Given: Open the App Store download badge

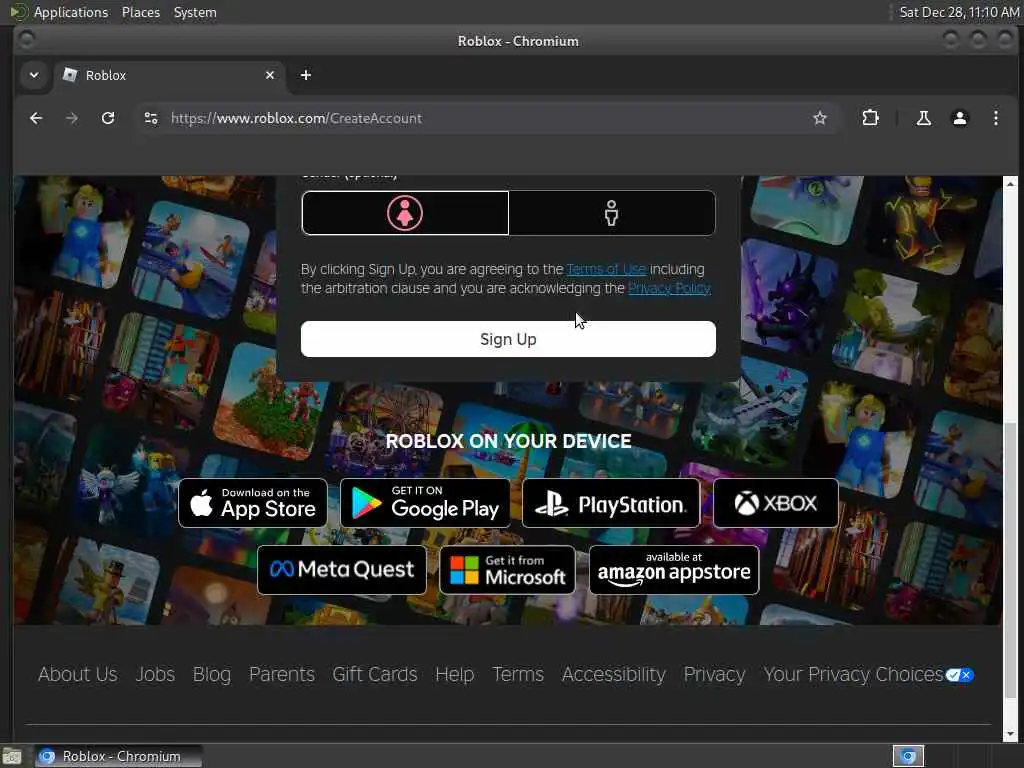Looking at the screenshot, I should [x=253, y=503].
